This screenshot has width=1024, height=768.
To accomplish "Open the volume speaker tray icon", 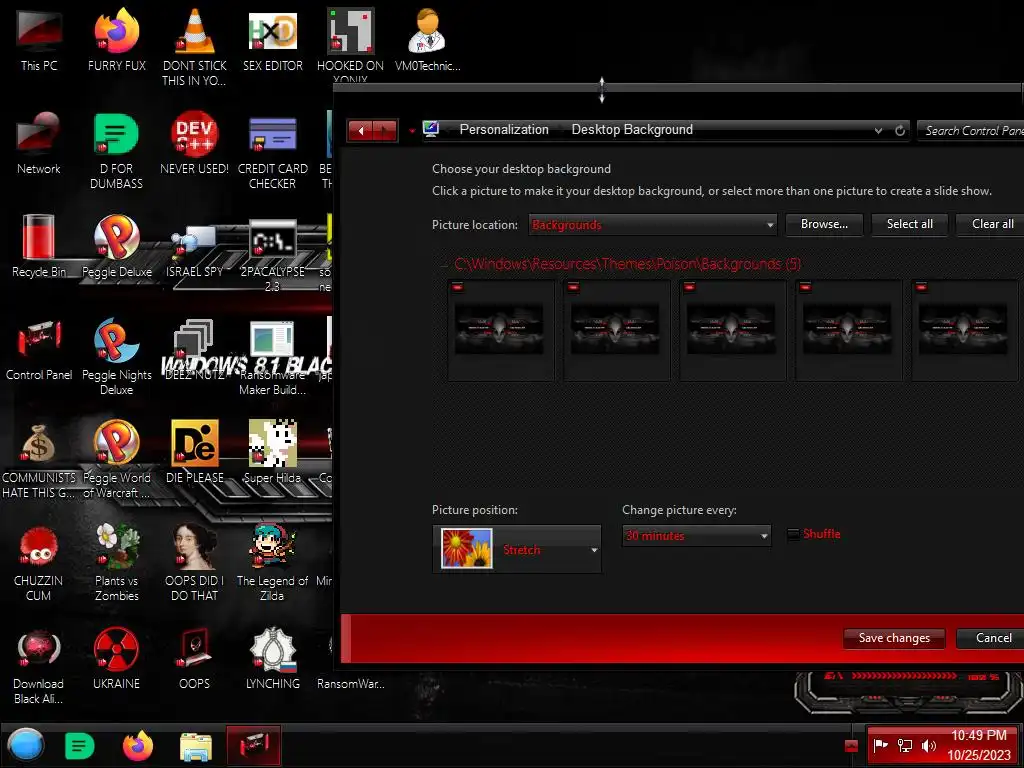I will [928, 746].
